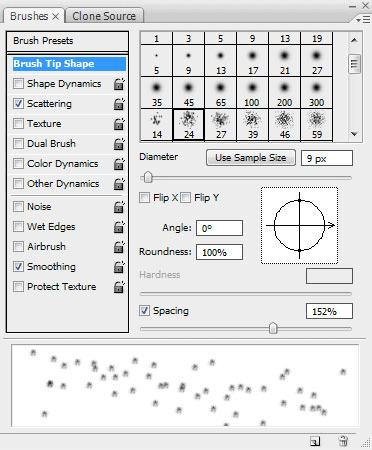Toggle the lock icon beside Airbrush

[x=119, y=247]
